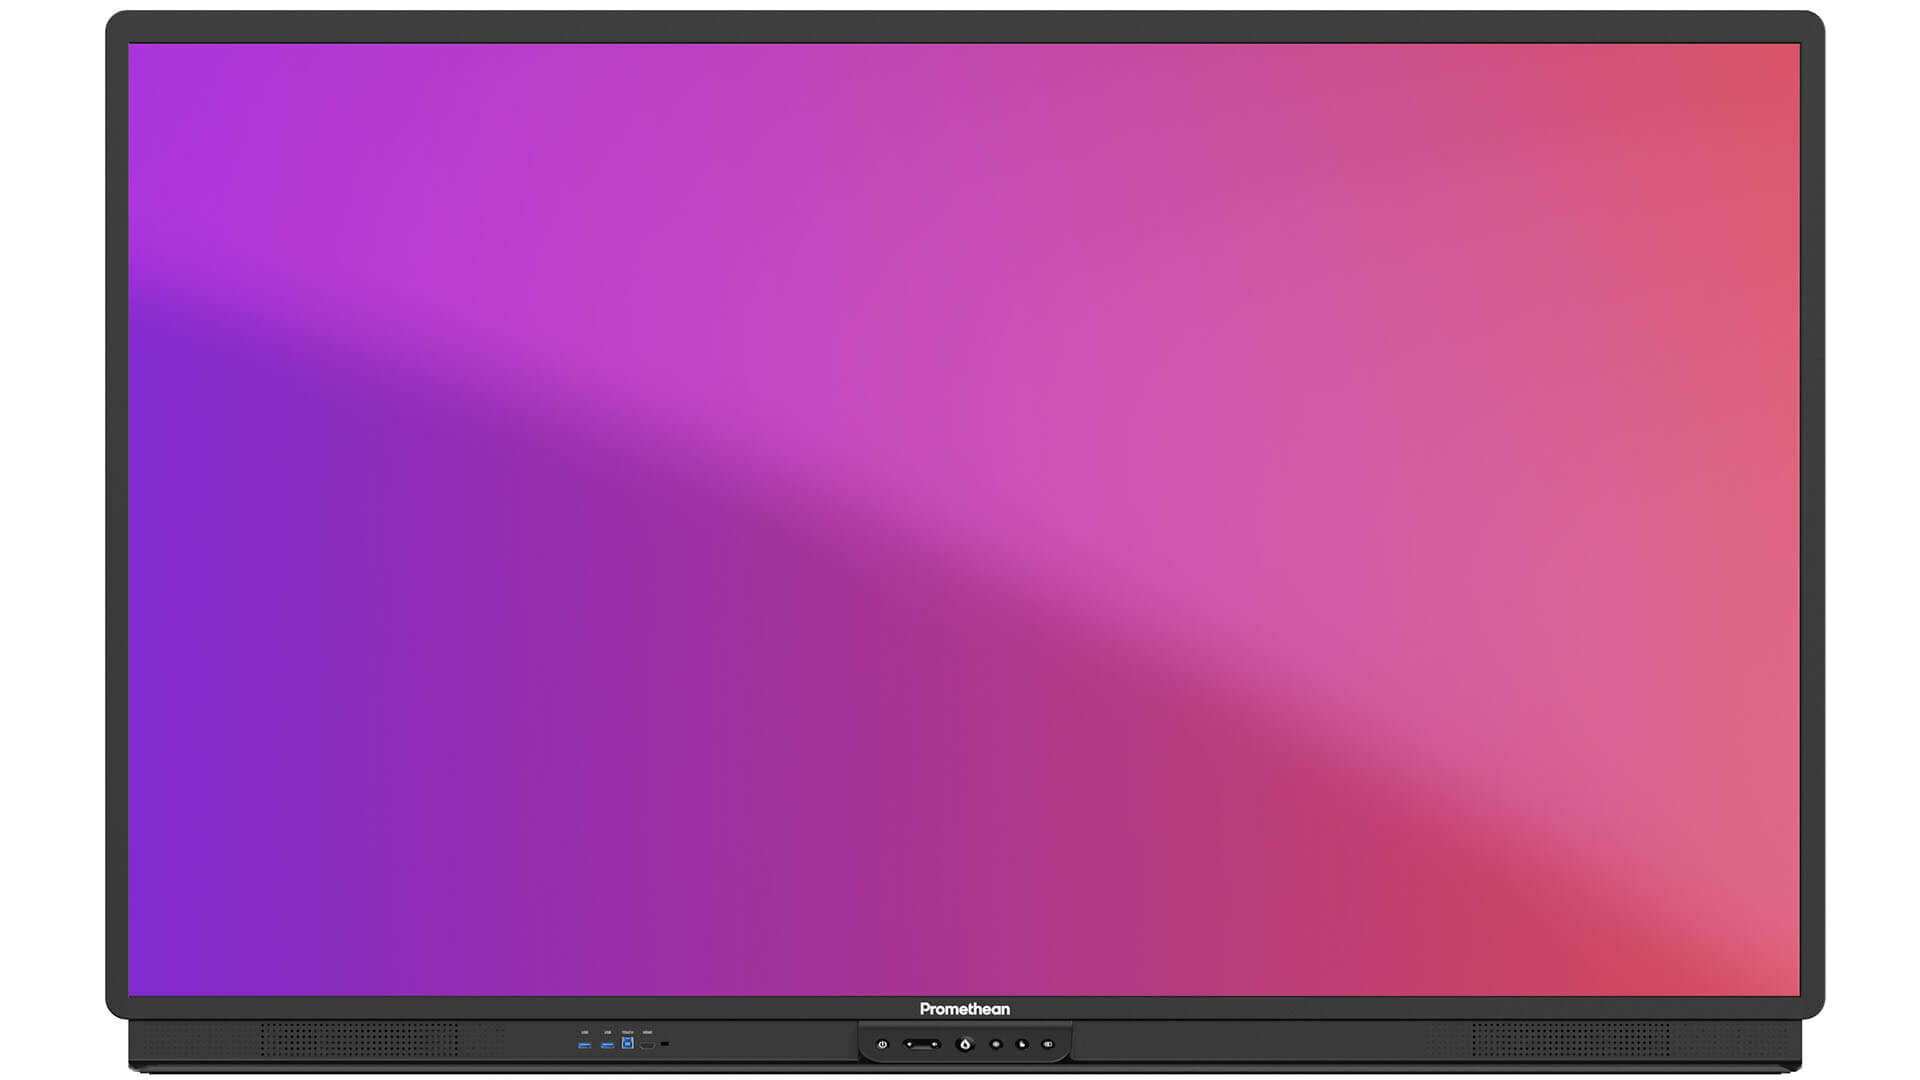Screen dimensions: 1920x1080
Task: Tap the last button in the control row
Action: pyautogui.click(x=1048, y=1044)
